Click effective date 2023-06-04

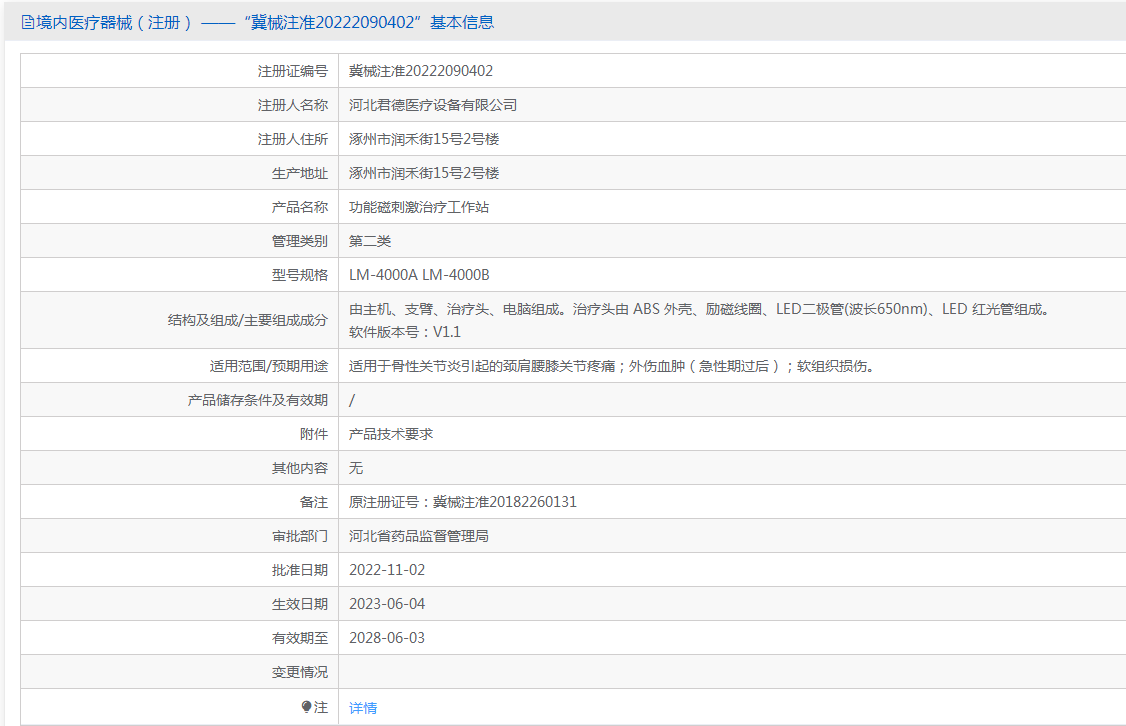click(387, 604)
